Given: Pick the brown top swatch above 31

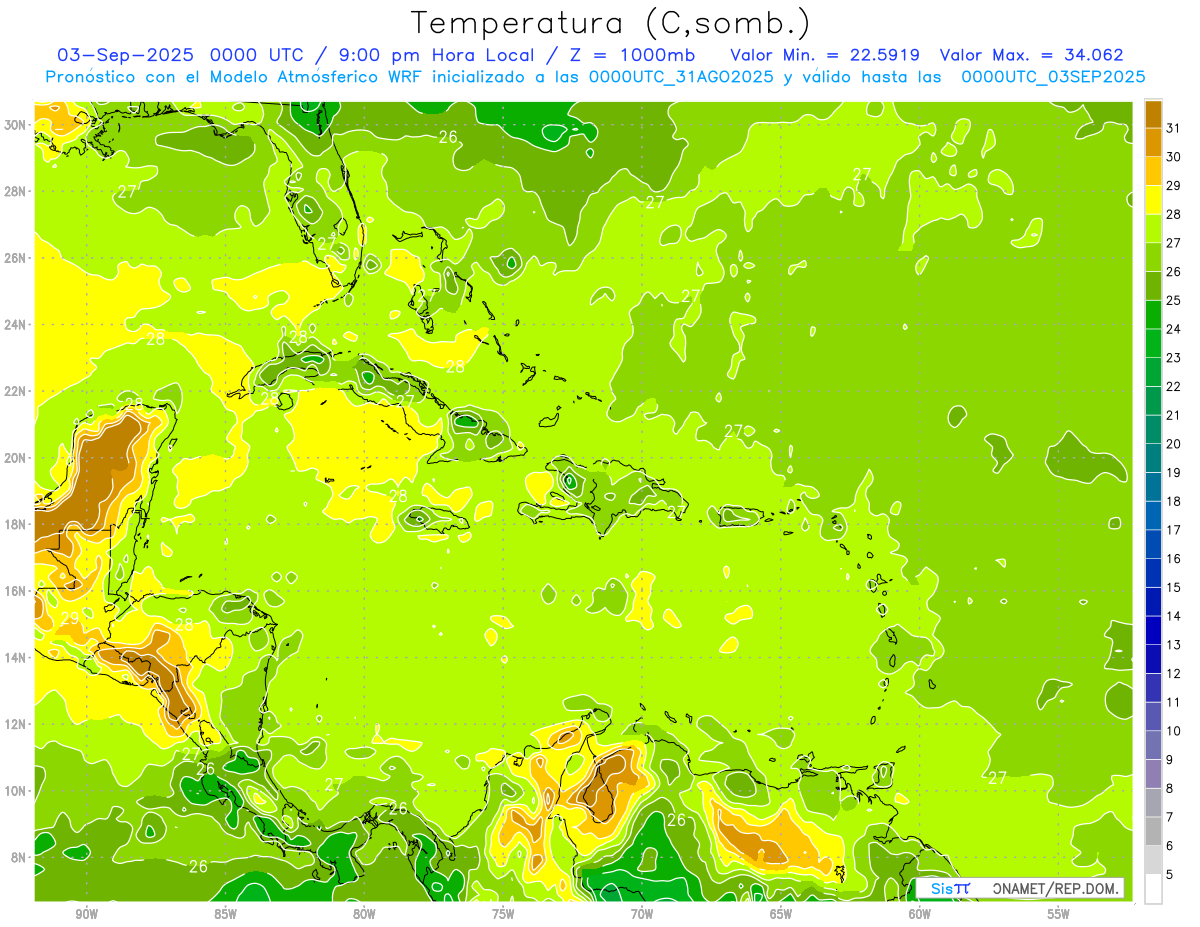Looking at the screenshot, I should [x=1153, y=114].
